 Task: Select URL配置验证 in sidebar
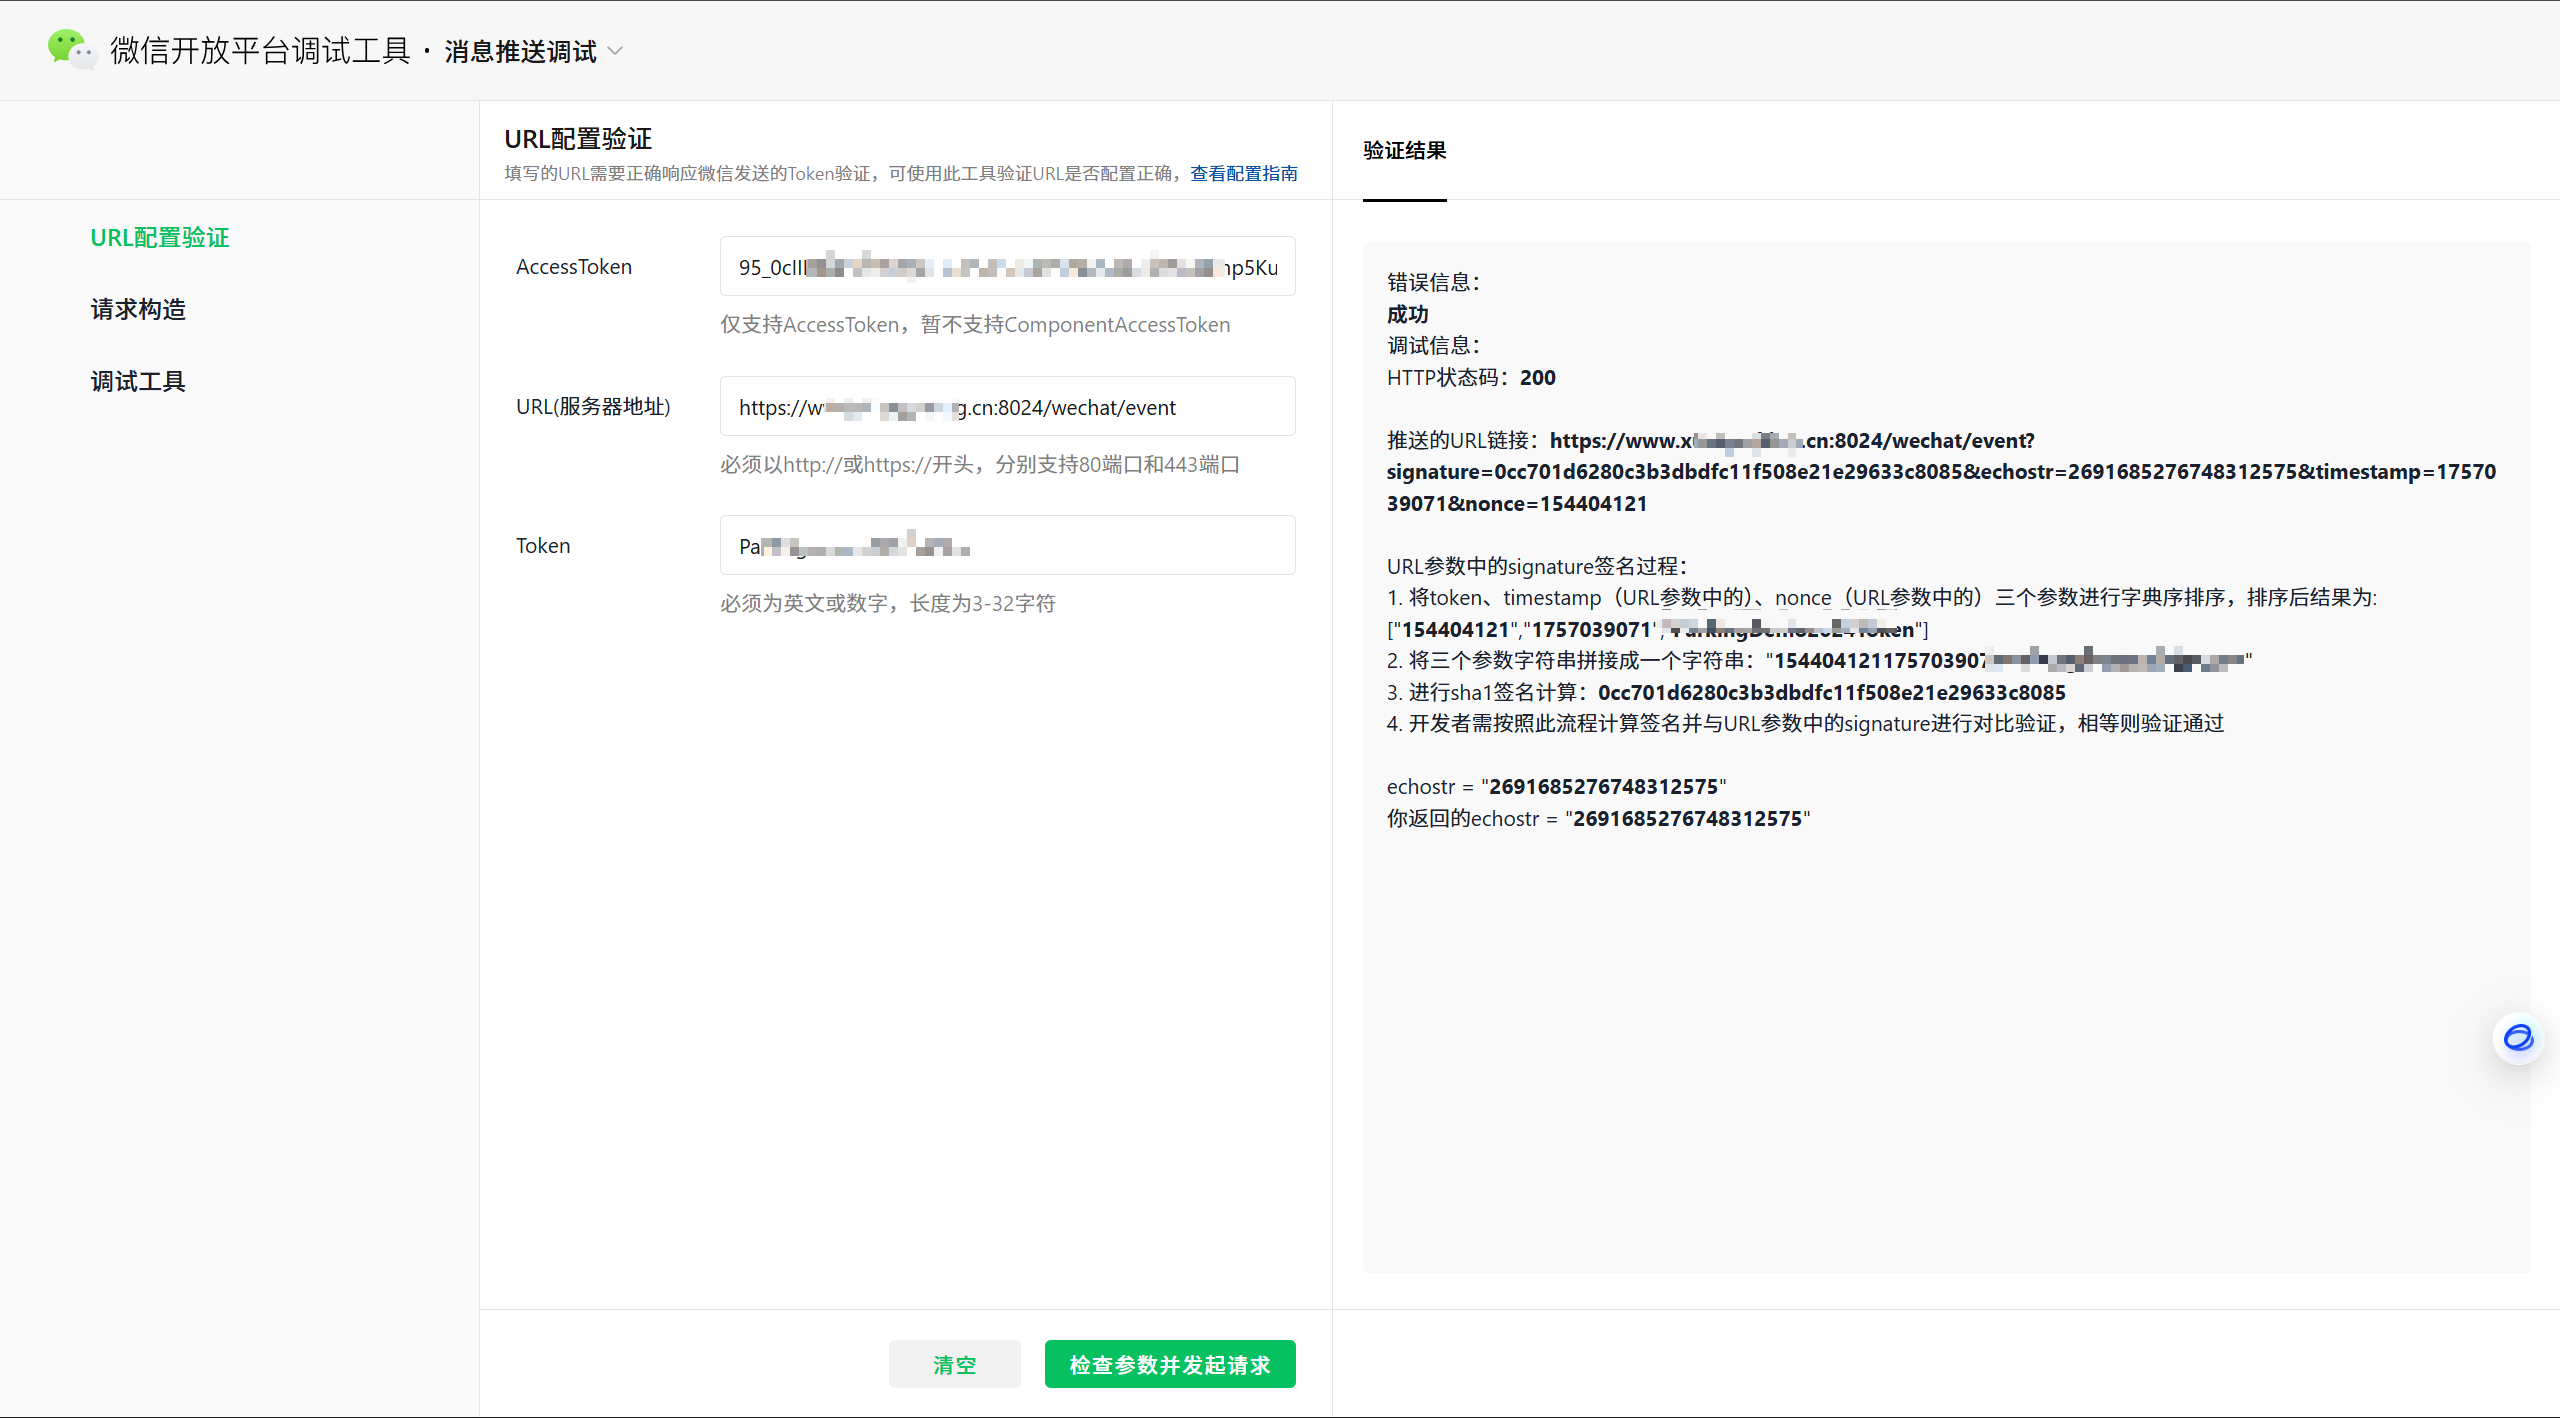(160, 238)
